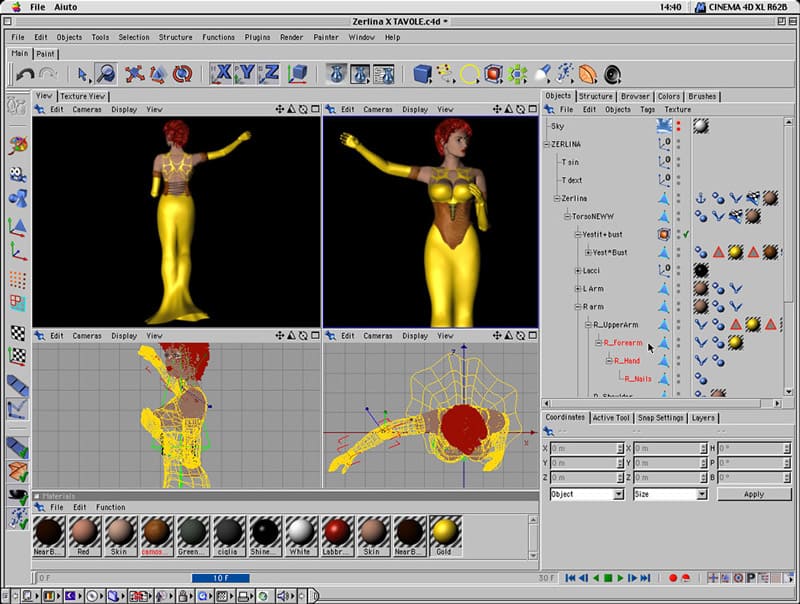Stop playback with green stop button

(608, 578)
